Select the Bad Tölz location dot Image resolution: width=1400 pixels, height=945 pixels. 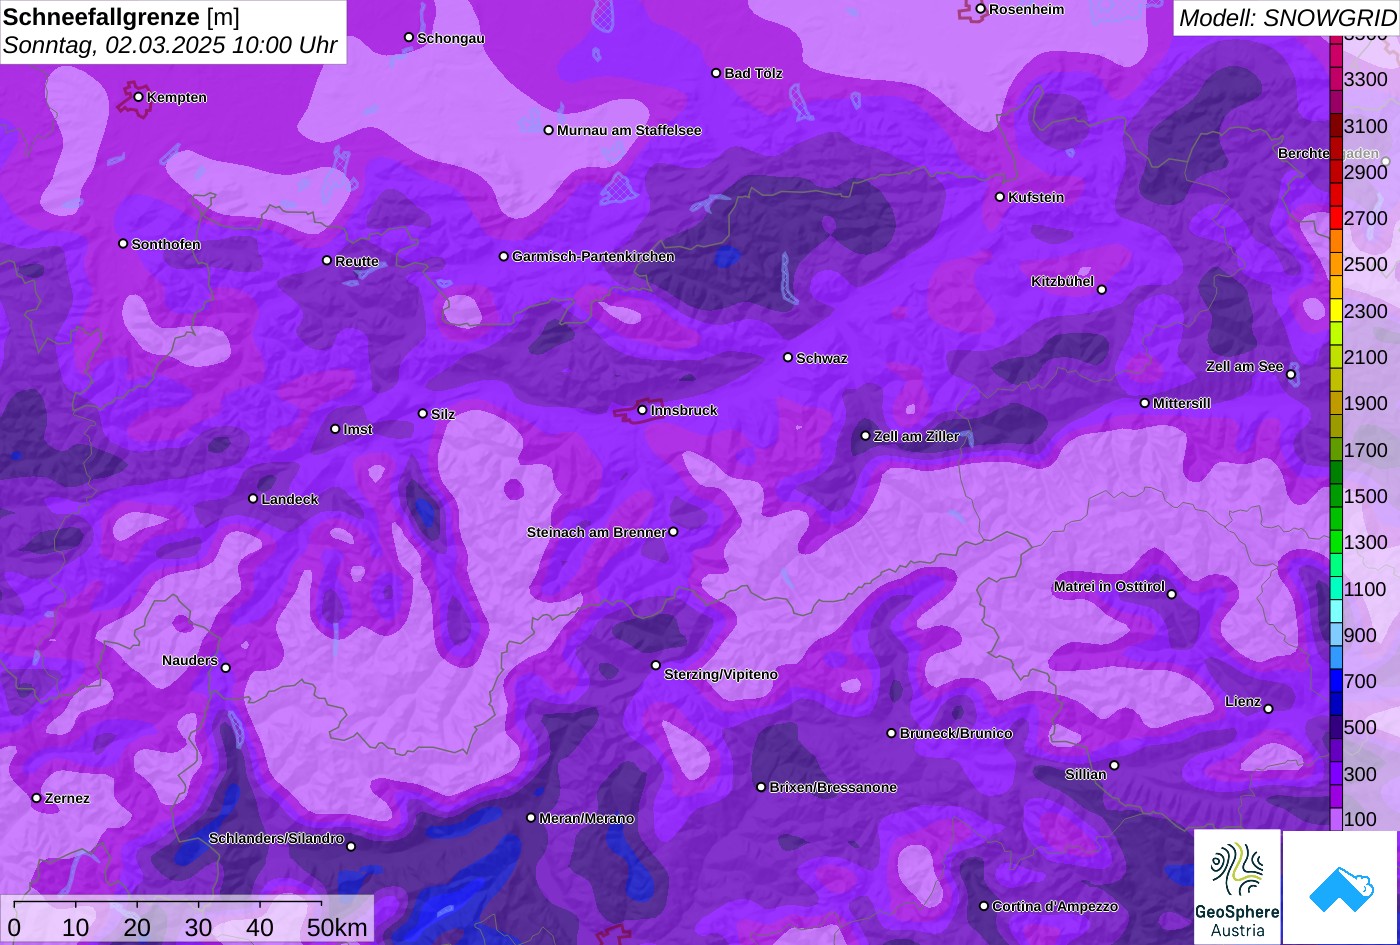(716, 73)
